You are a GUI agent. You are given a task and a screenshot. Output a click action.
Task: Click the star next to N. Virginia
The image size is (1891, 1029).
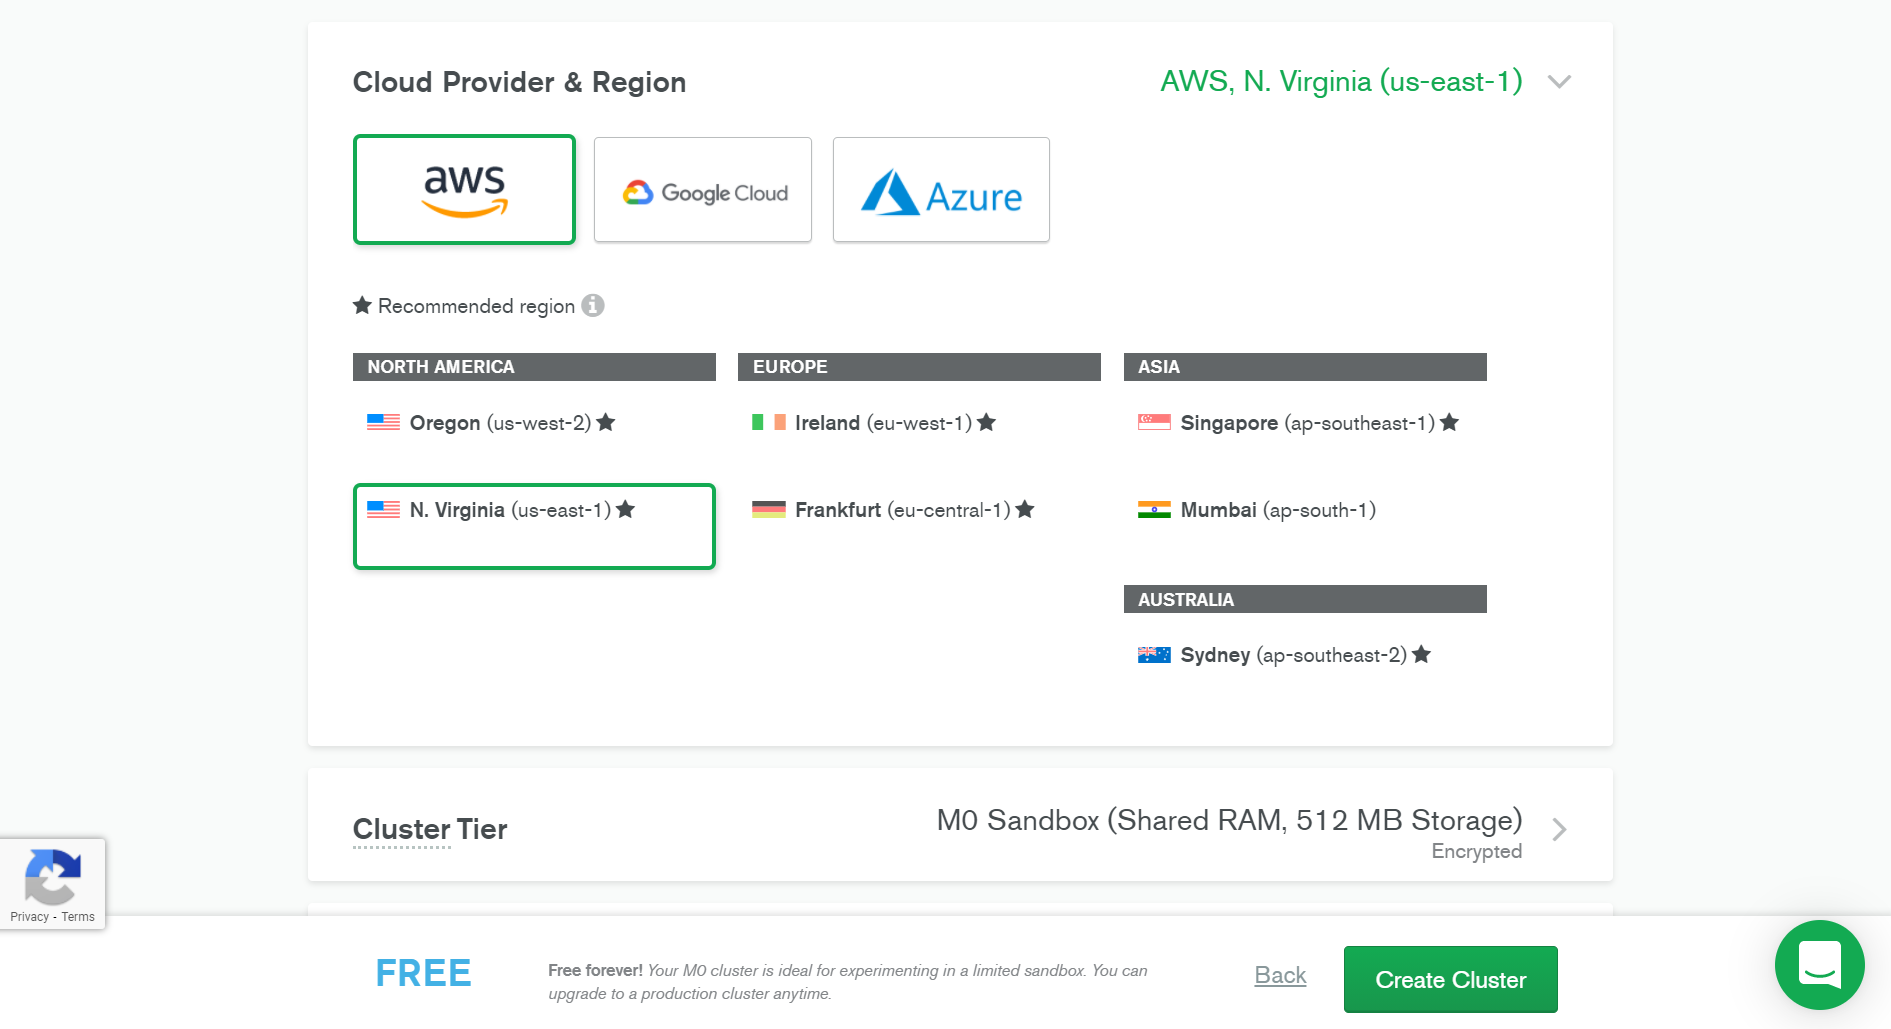626,509
